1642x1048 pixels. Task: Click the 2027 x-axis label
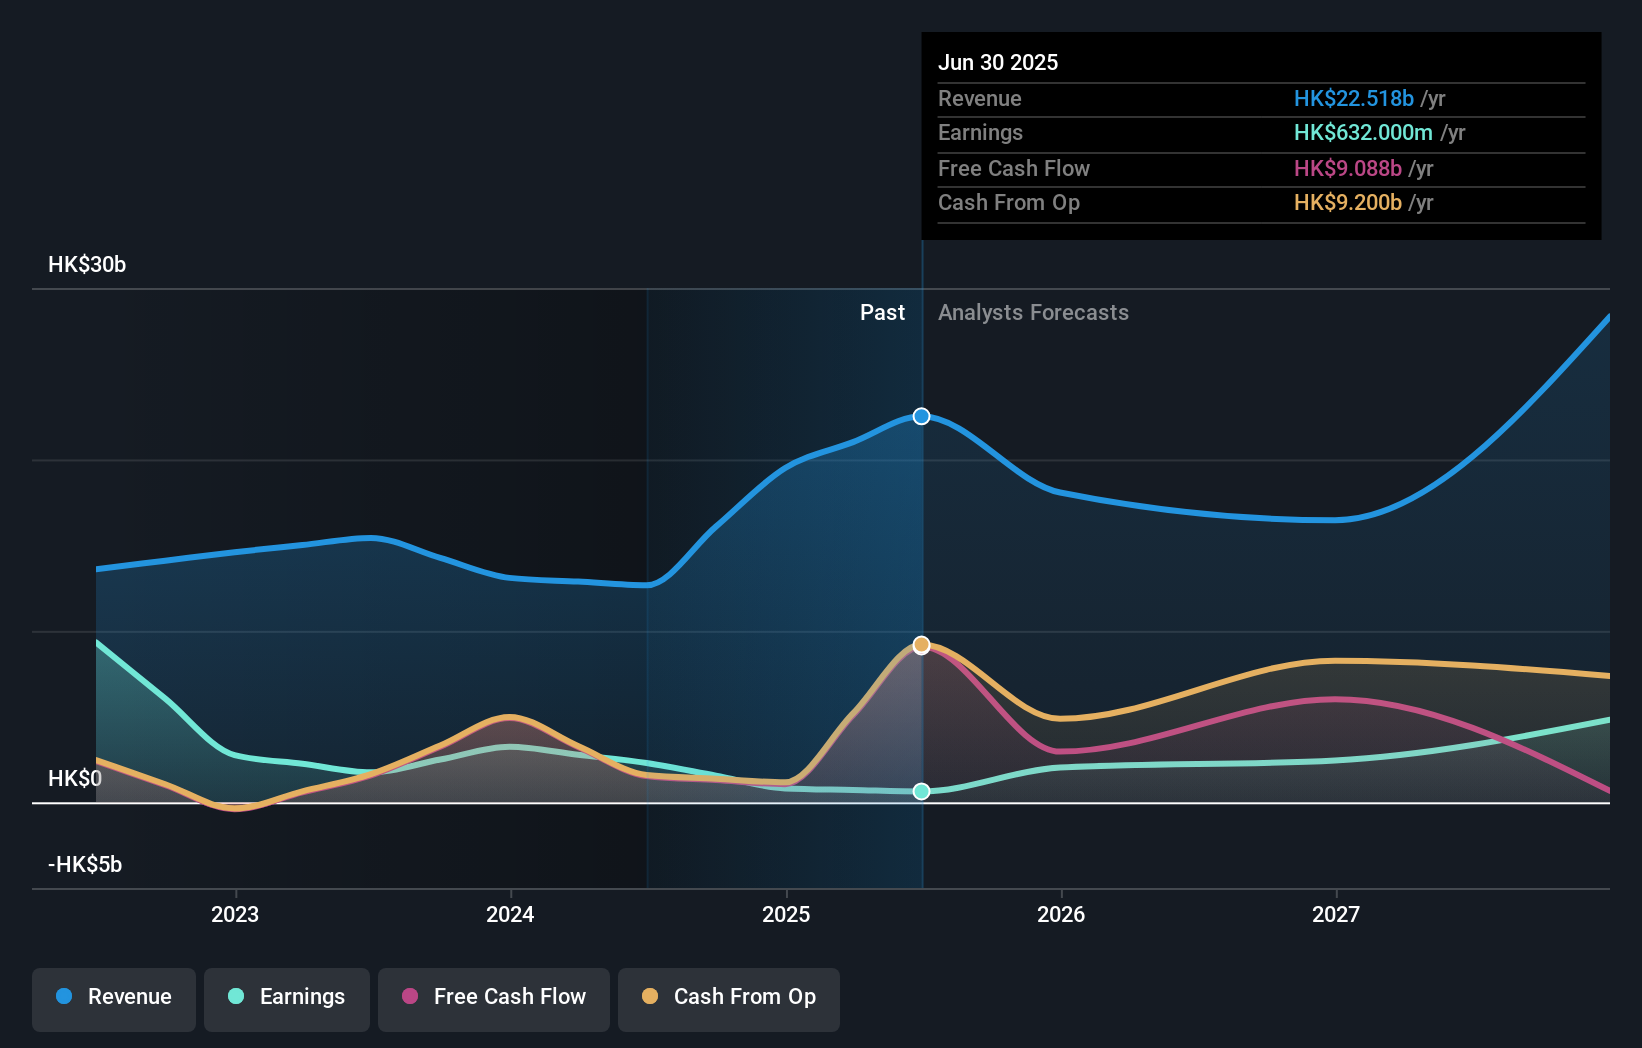(1336, 914)
